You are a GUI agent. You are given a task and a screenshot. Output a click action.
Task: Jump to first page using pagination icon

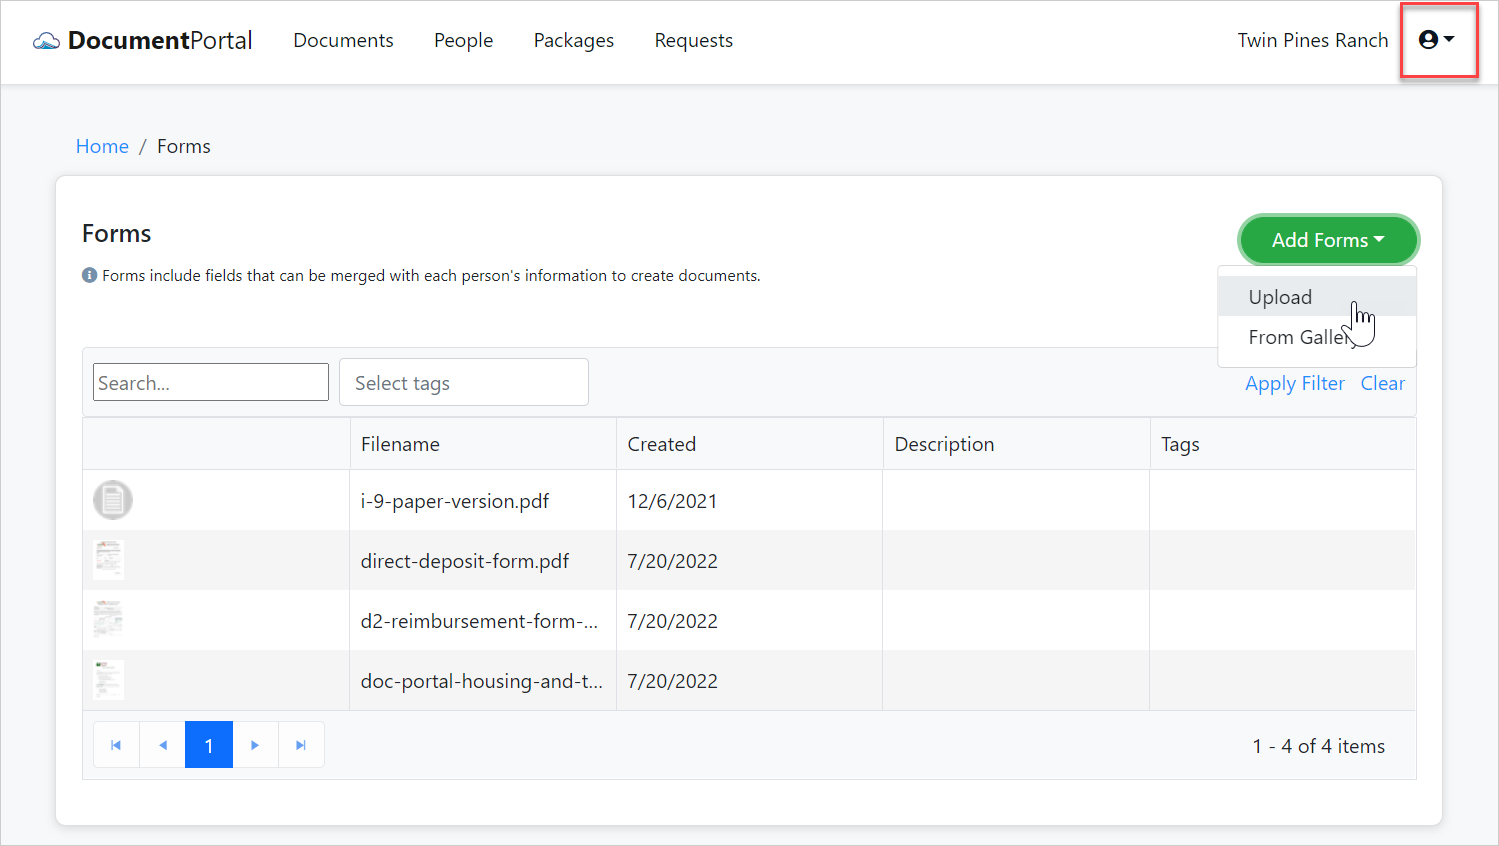coord(115,744)
